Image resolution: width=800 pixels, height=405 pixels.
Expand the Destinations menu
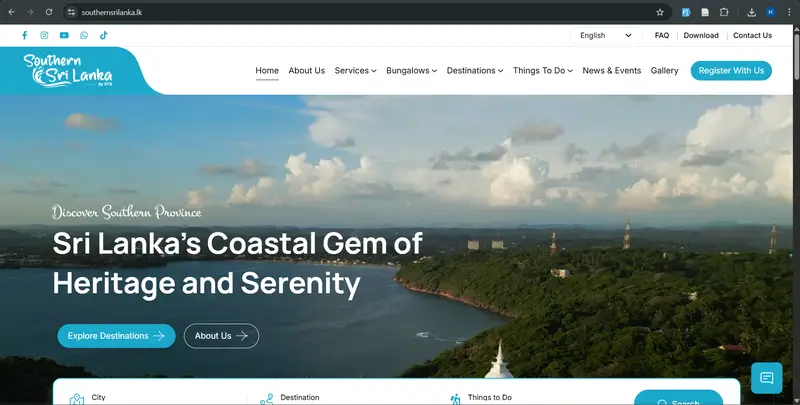pyautogui.click(x=475, y=70)
